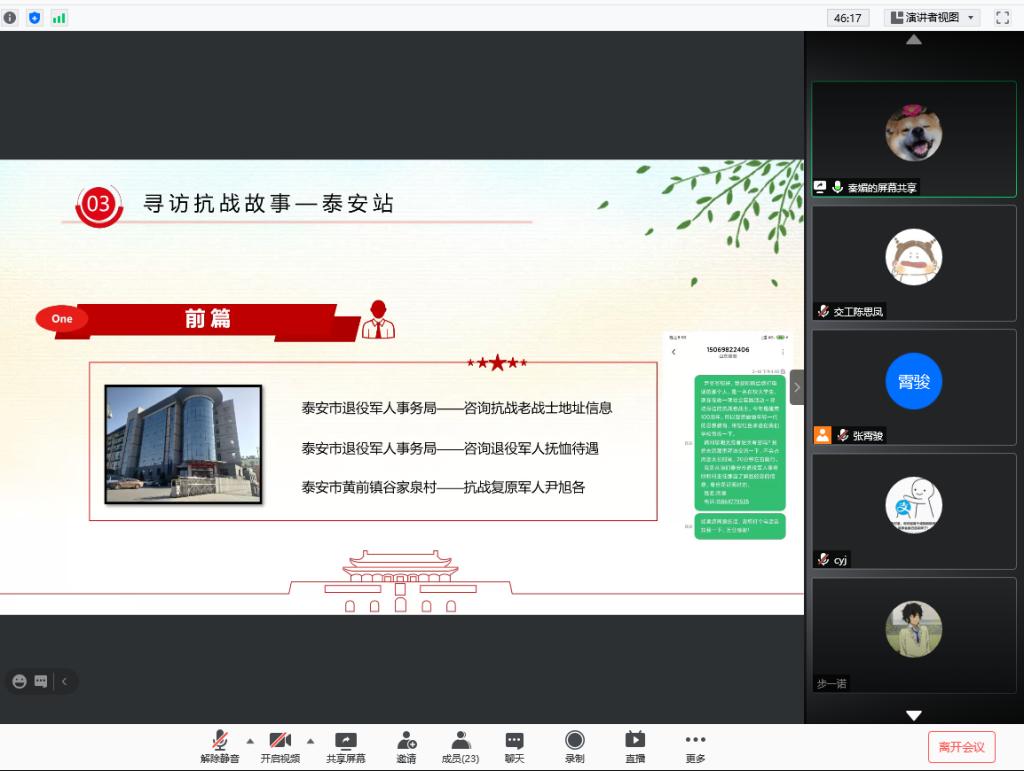Start 录制 recording
The height and width of the screenshot is (771, 1024).
[x=574, y=746]
